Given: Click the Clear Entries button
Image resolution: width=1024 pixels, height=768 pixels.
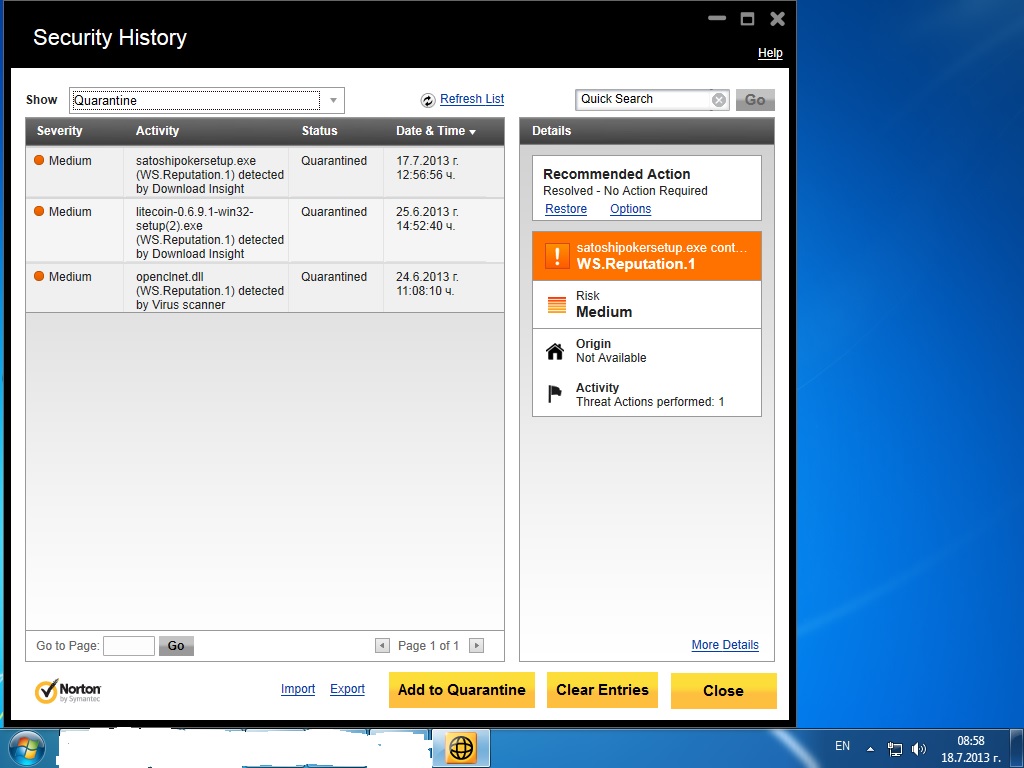Looking at the screenshot, I should pyautogui.click(x=602, y=690).
